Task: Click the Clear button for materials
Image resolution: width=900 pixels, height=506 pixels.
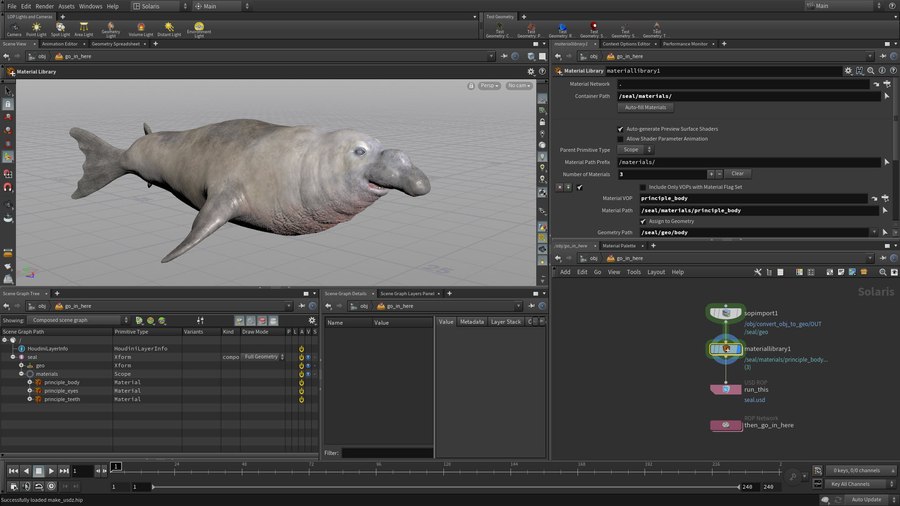Action: click(x=735, y=174)
